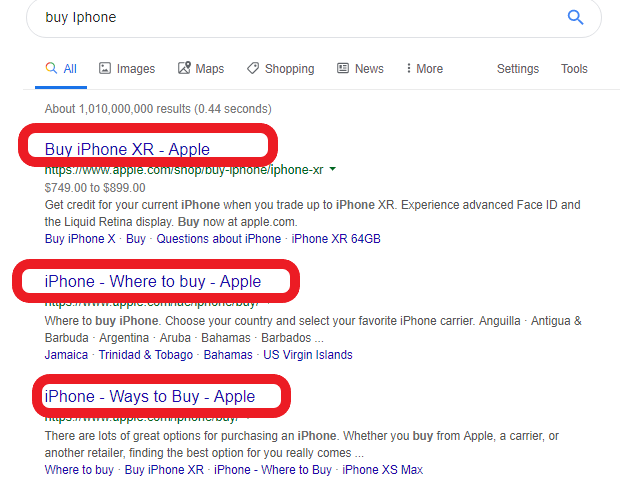Select the 'US Virgin Islands' link
This screenshot has width=620, height=503.
[x=308, y=355]
